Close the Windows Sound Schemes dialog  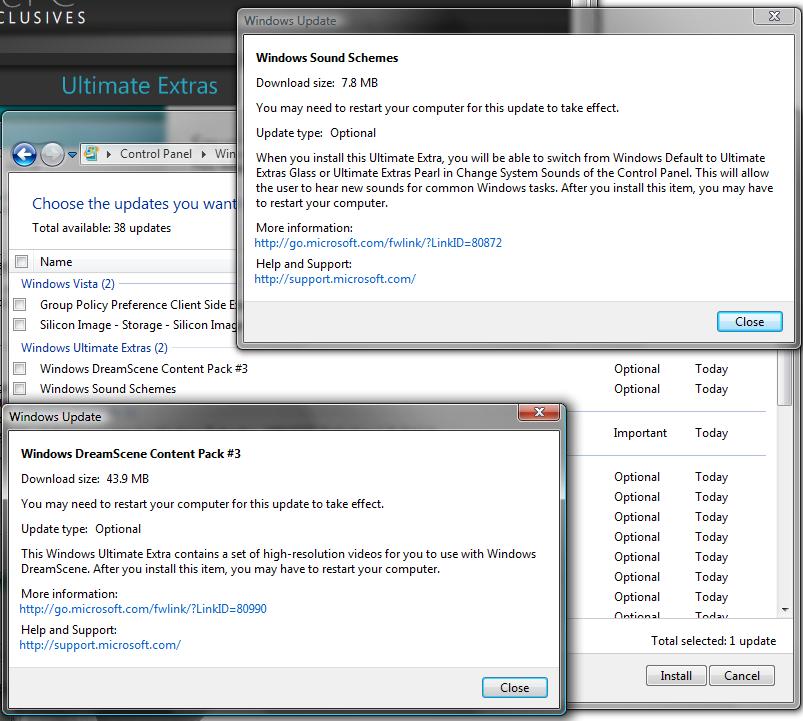pyautogui.click(x=749, y=322)
